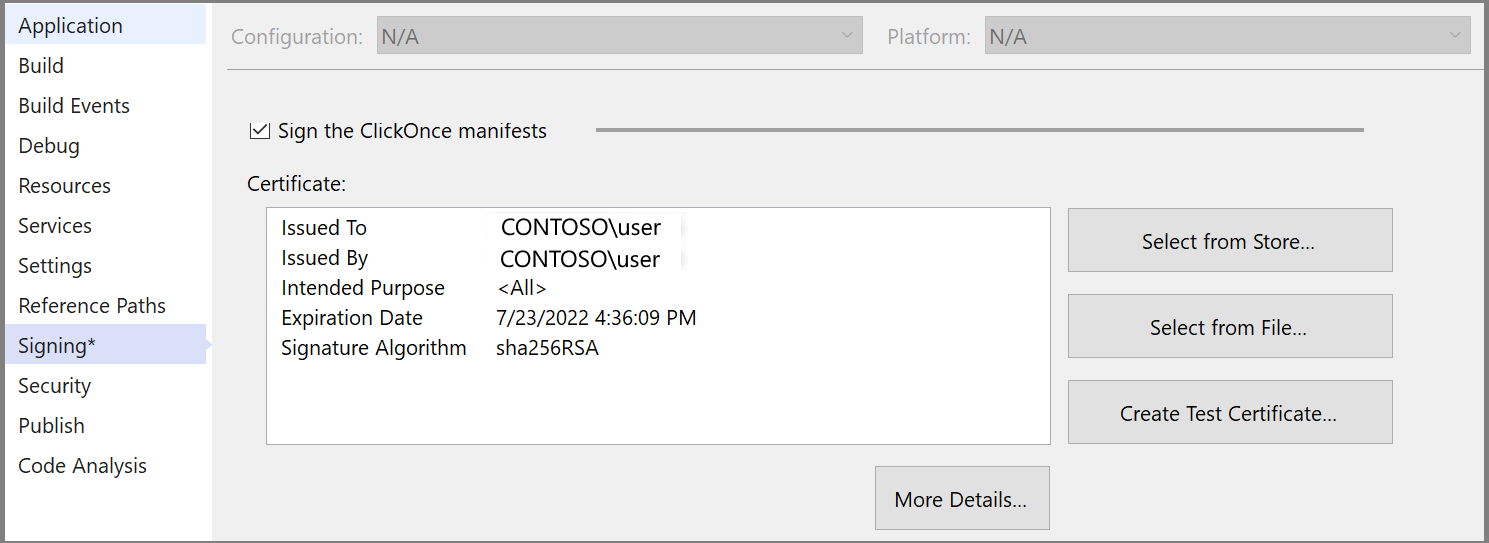Open the Code Analysis tab

pyautogui.click(x=82, y=466)
